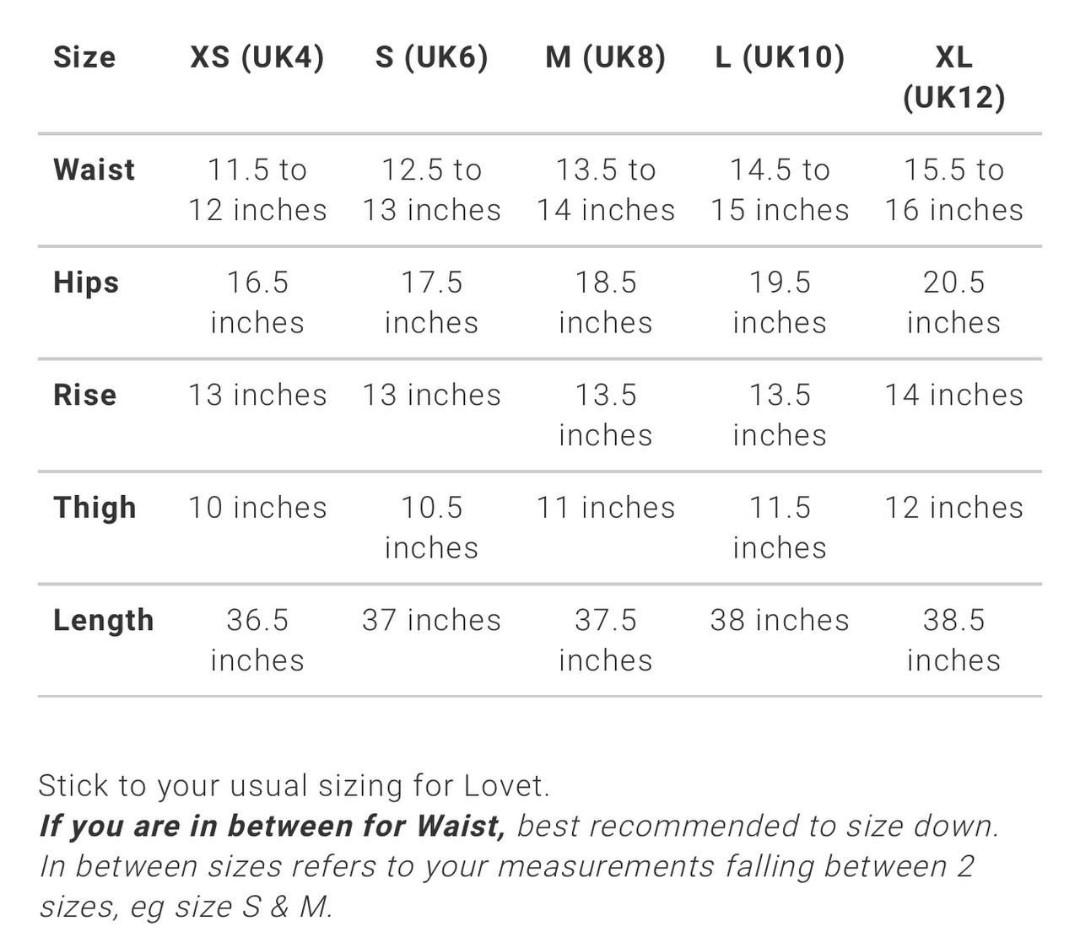Image resolution: width=1080 pixels, height=937 pixels.
Task: Select the XL waist cell 15.5 to 16 inches
Action: point(953,189)
